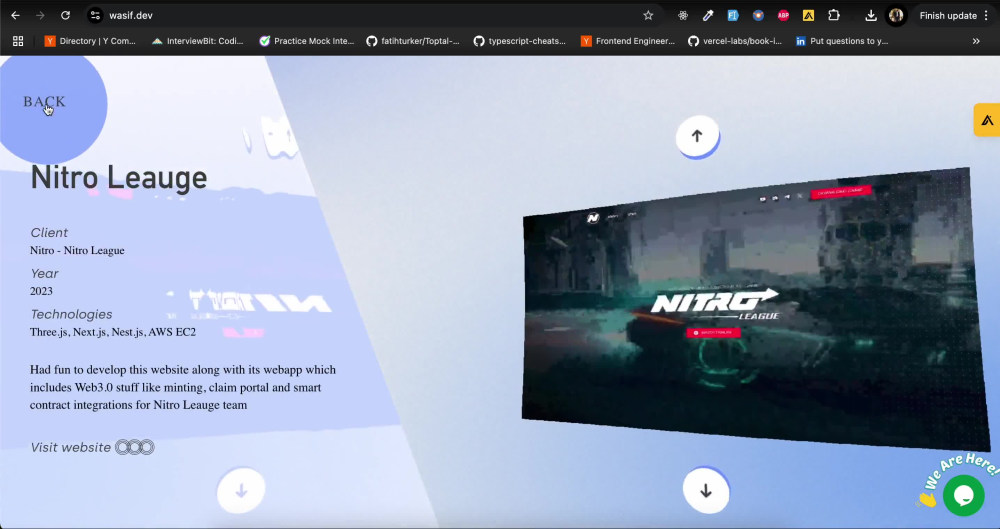Click the Finish update button
The image size is (1000, 529).
(948, 15)
